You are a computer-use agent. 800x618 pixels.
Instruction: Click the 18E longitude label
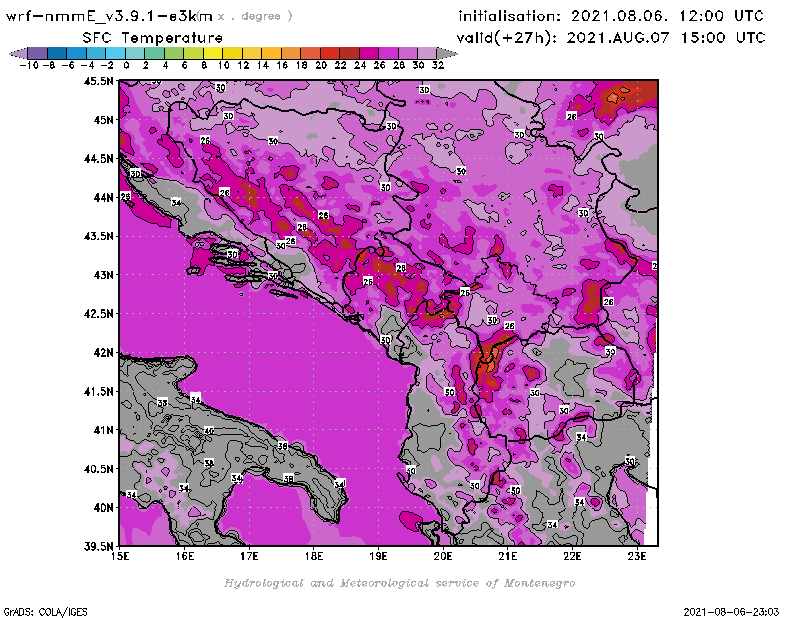[314, 556]
